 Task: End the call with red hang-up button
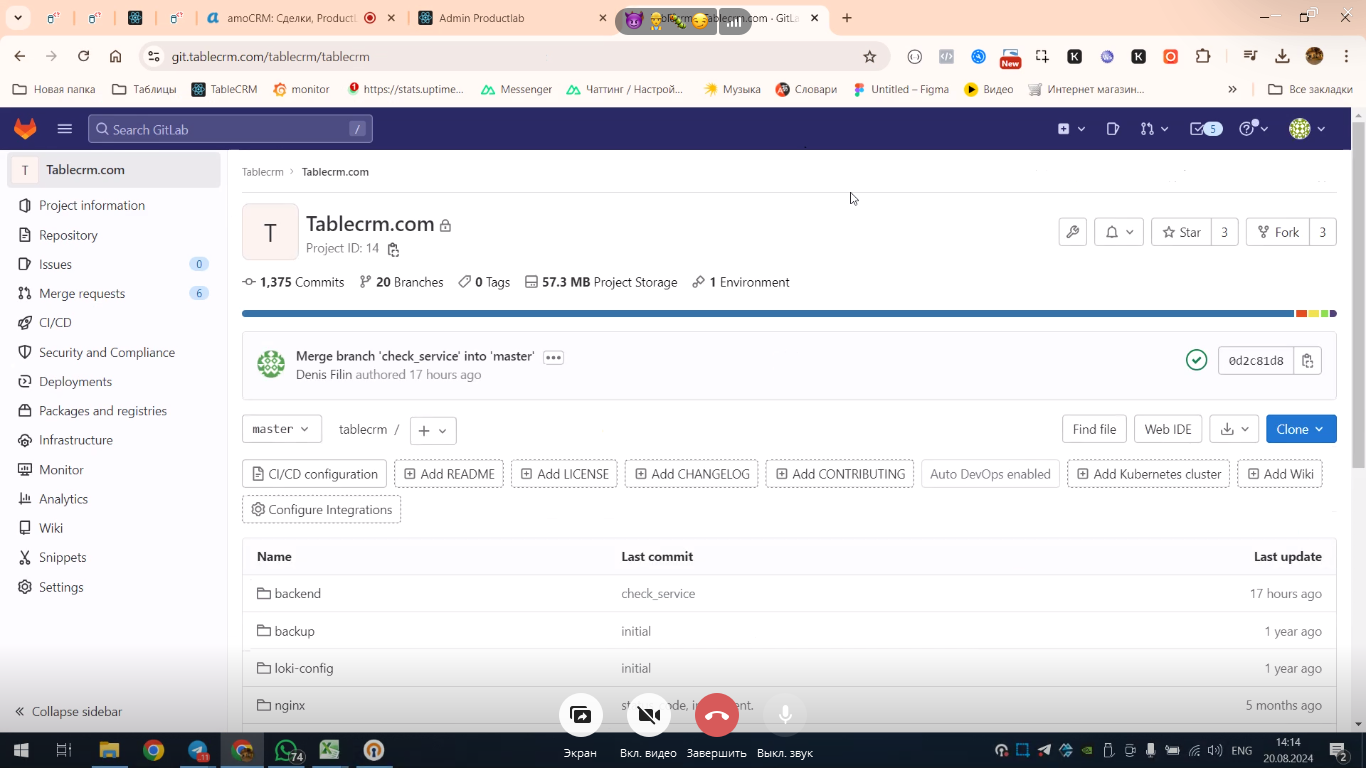[716, 715]
